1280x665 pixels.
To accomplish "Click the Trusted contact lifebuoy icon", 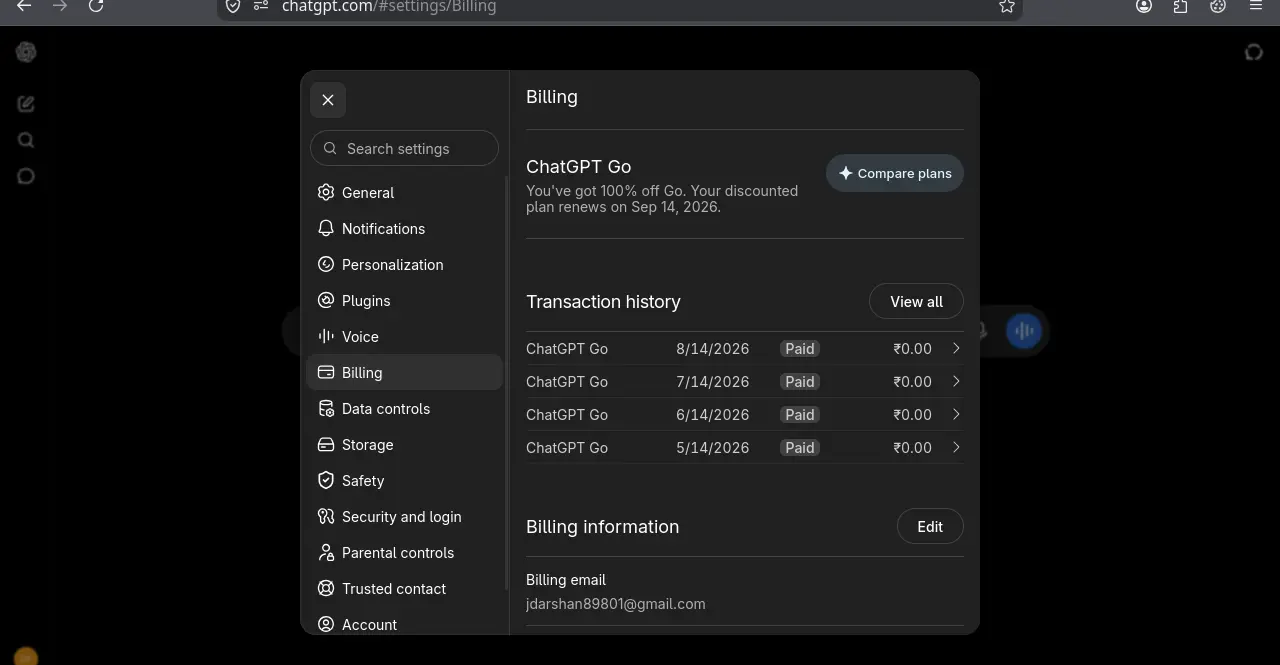I will click(x=325, y=588).
